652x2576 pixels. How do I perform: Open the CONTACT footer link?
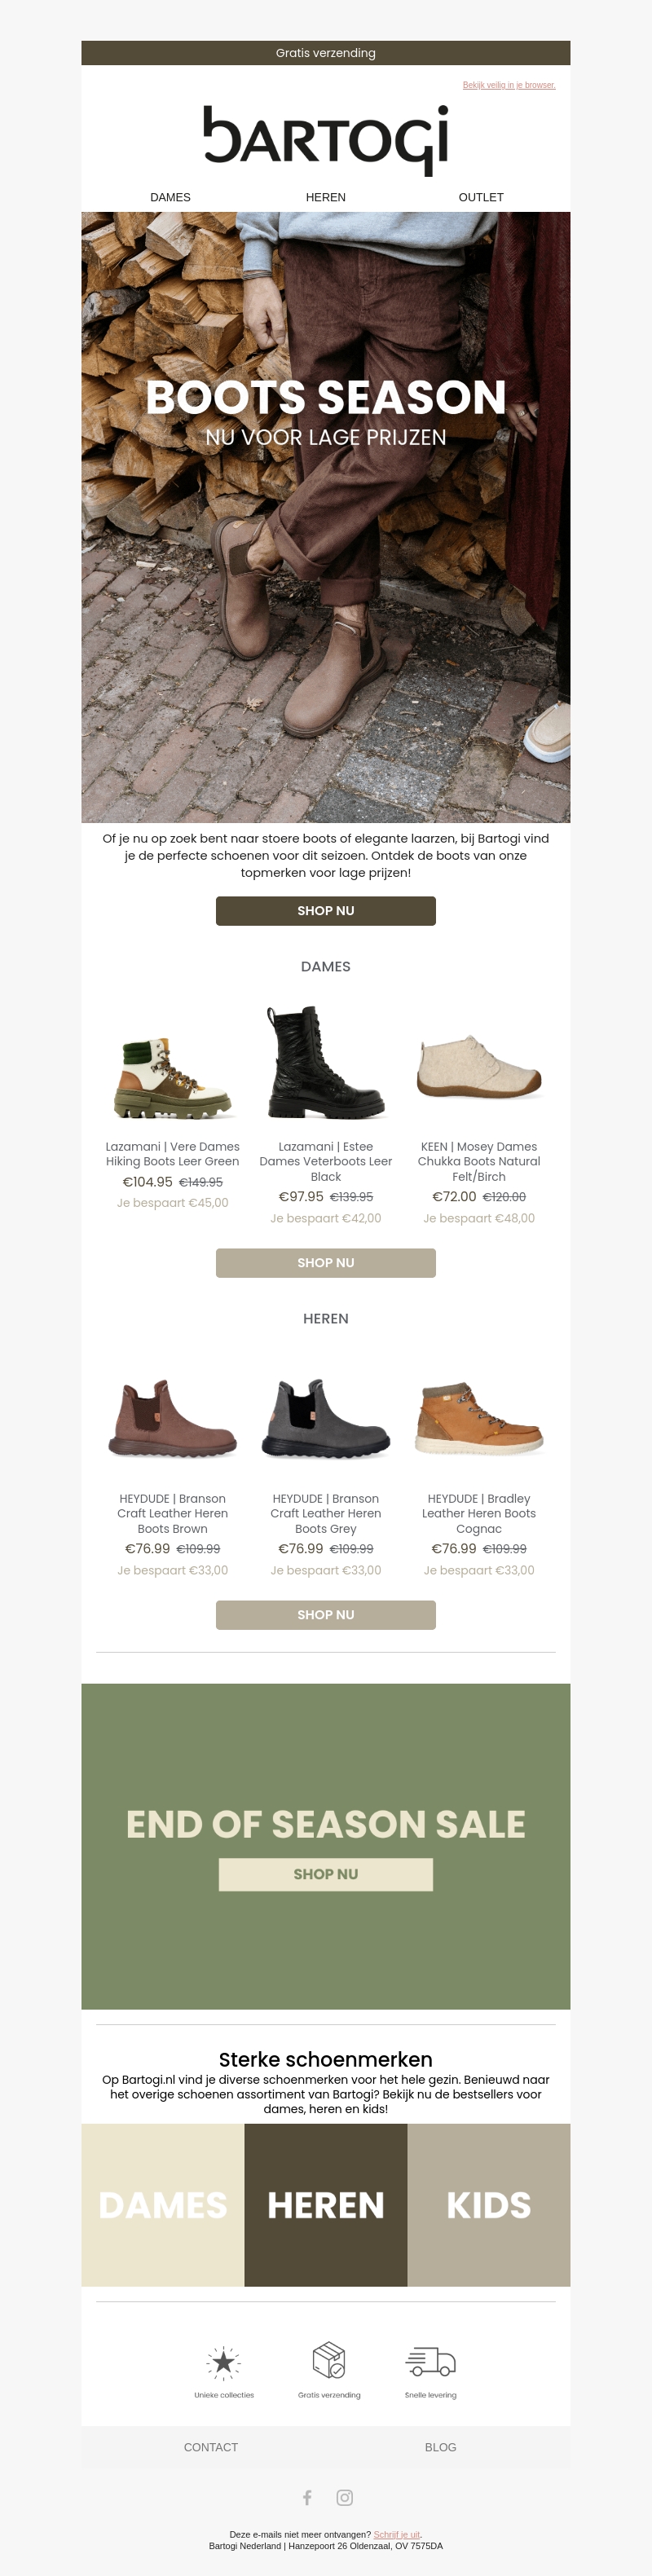click(211, 2447)
